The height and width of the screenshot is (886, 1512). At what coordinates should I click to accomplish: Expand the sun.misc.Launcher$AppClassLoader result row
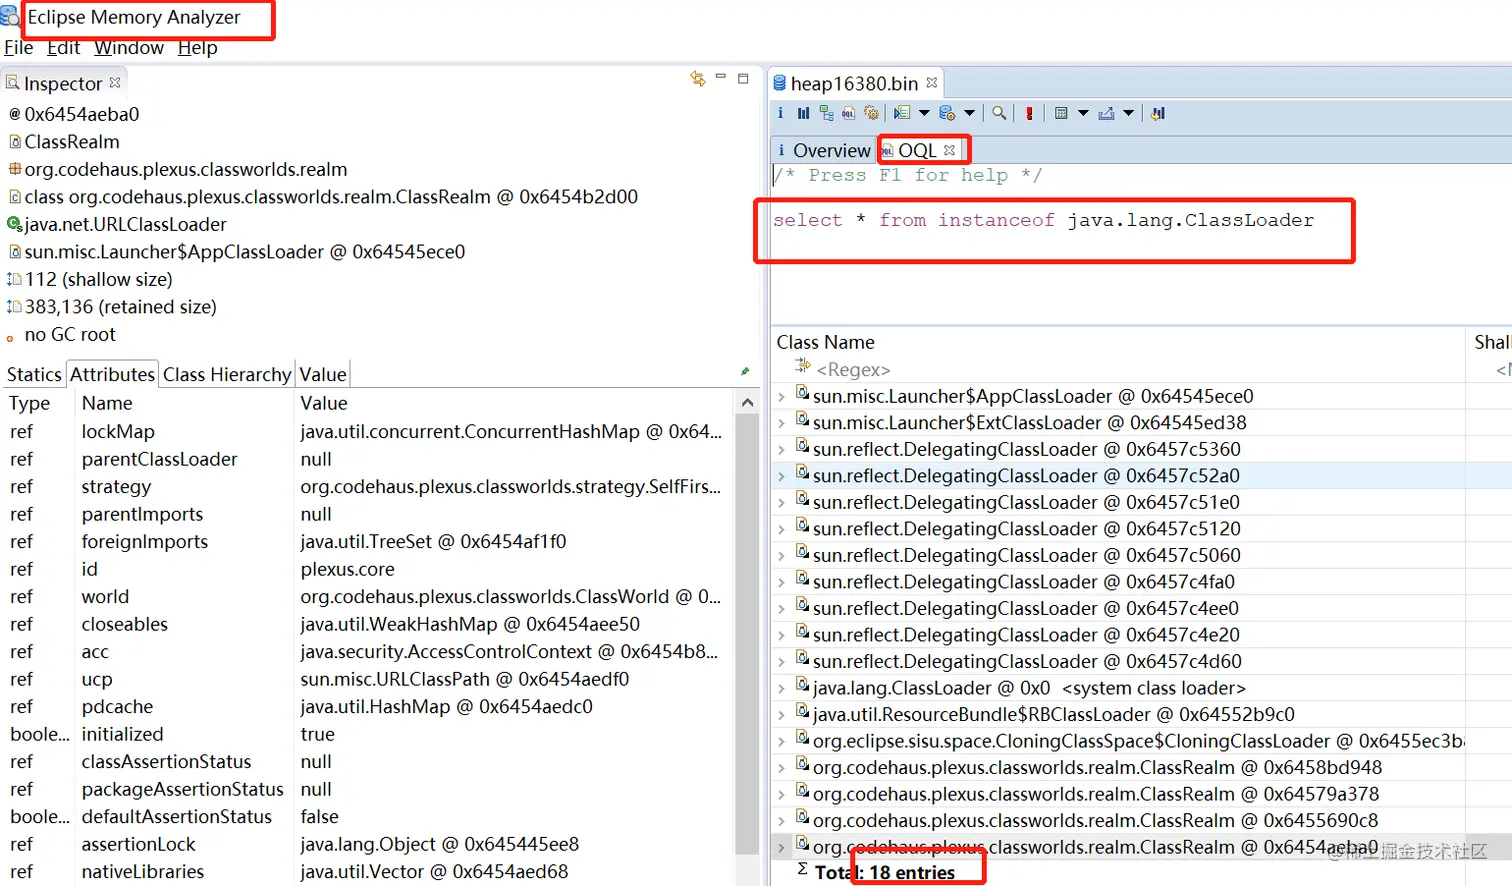782,397
